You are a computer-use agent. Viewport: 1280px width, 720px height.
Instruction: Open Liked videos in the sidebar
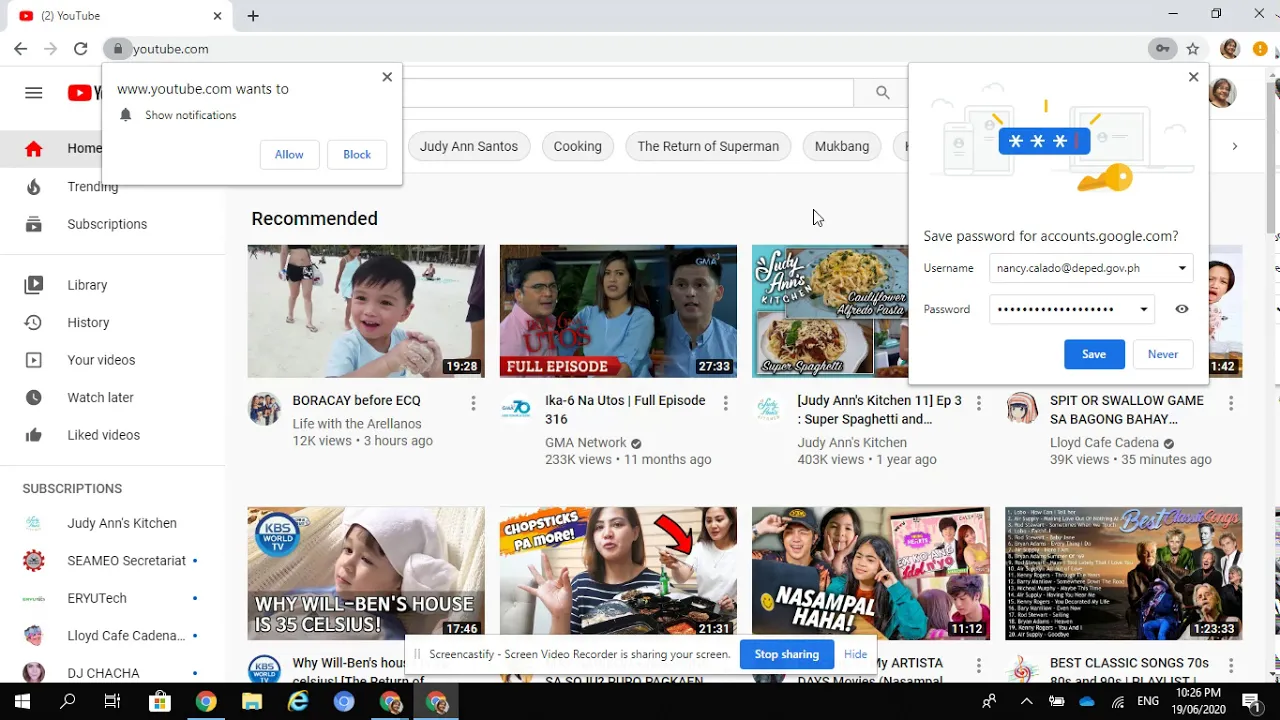coord(112,435)
